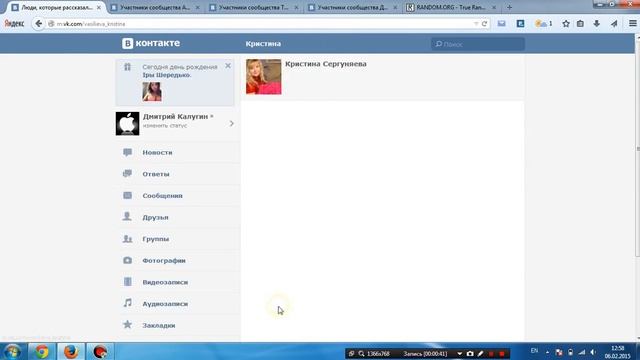
Task: Open the bookmarks list clipboard icon
Action: 580,24
